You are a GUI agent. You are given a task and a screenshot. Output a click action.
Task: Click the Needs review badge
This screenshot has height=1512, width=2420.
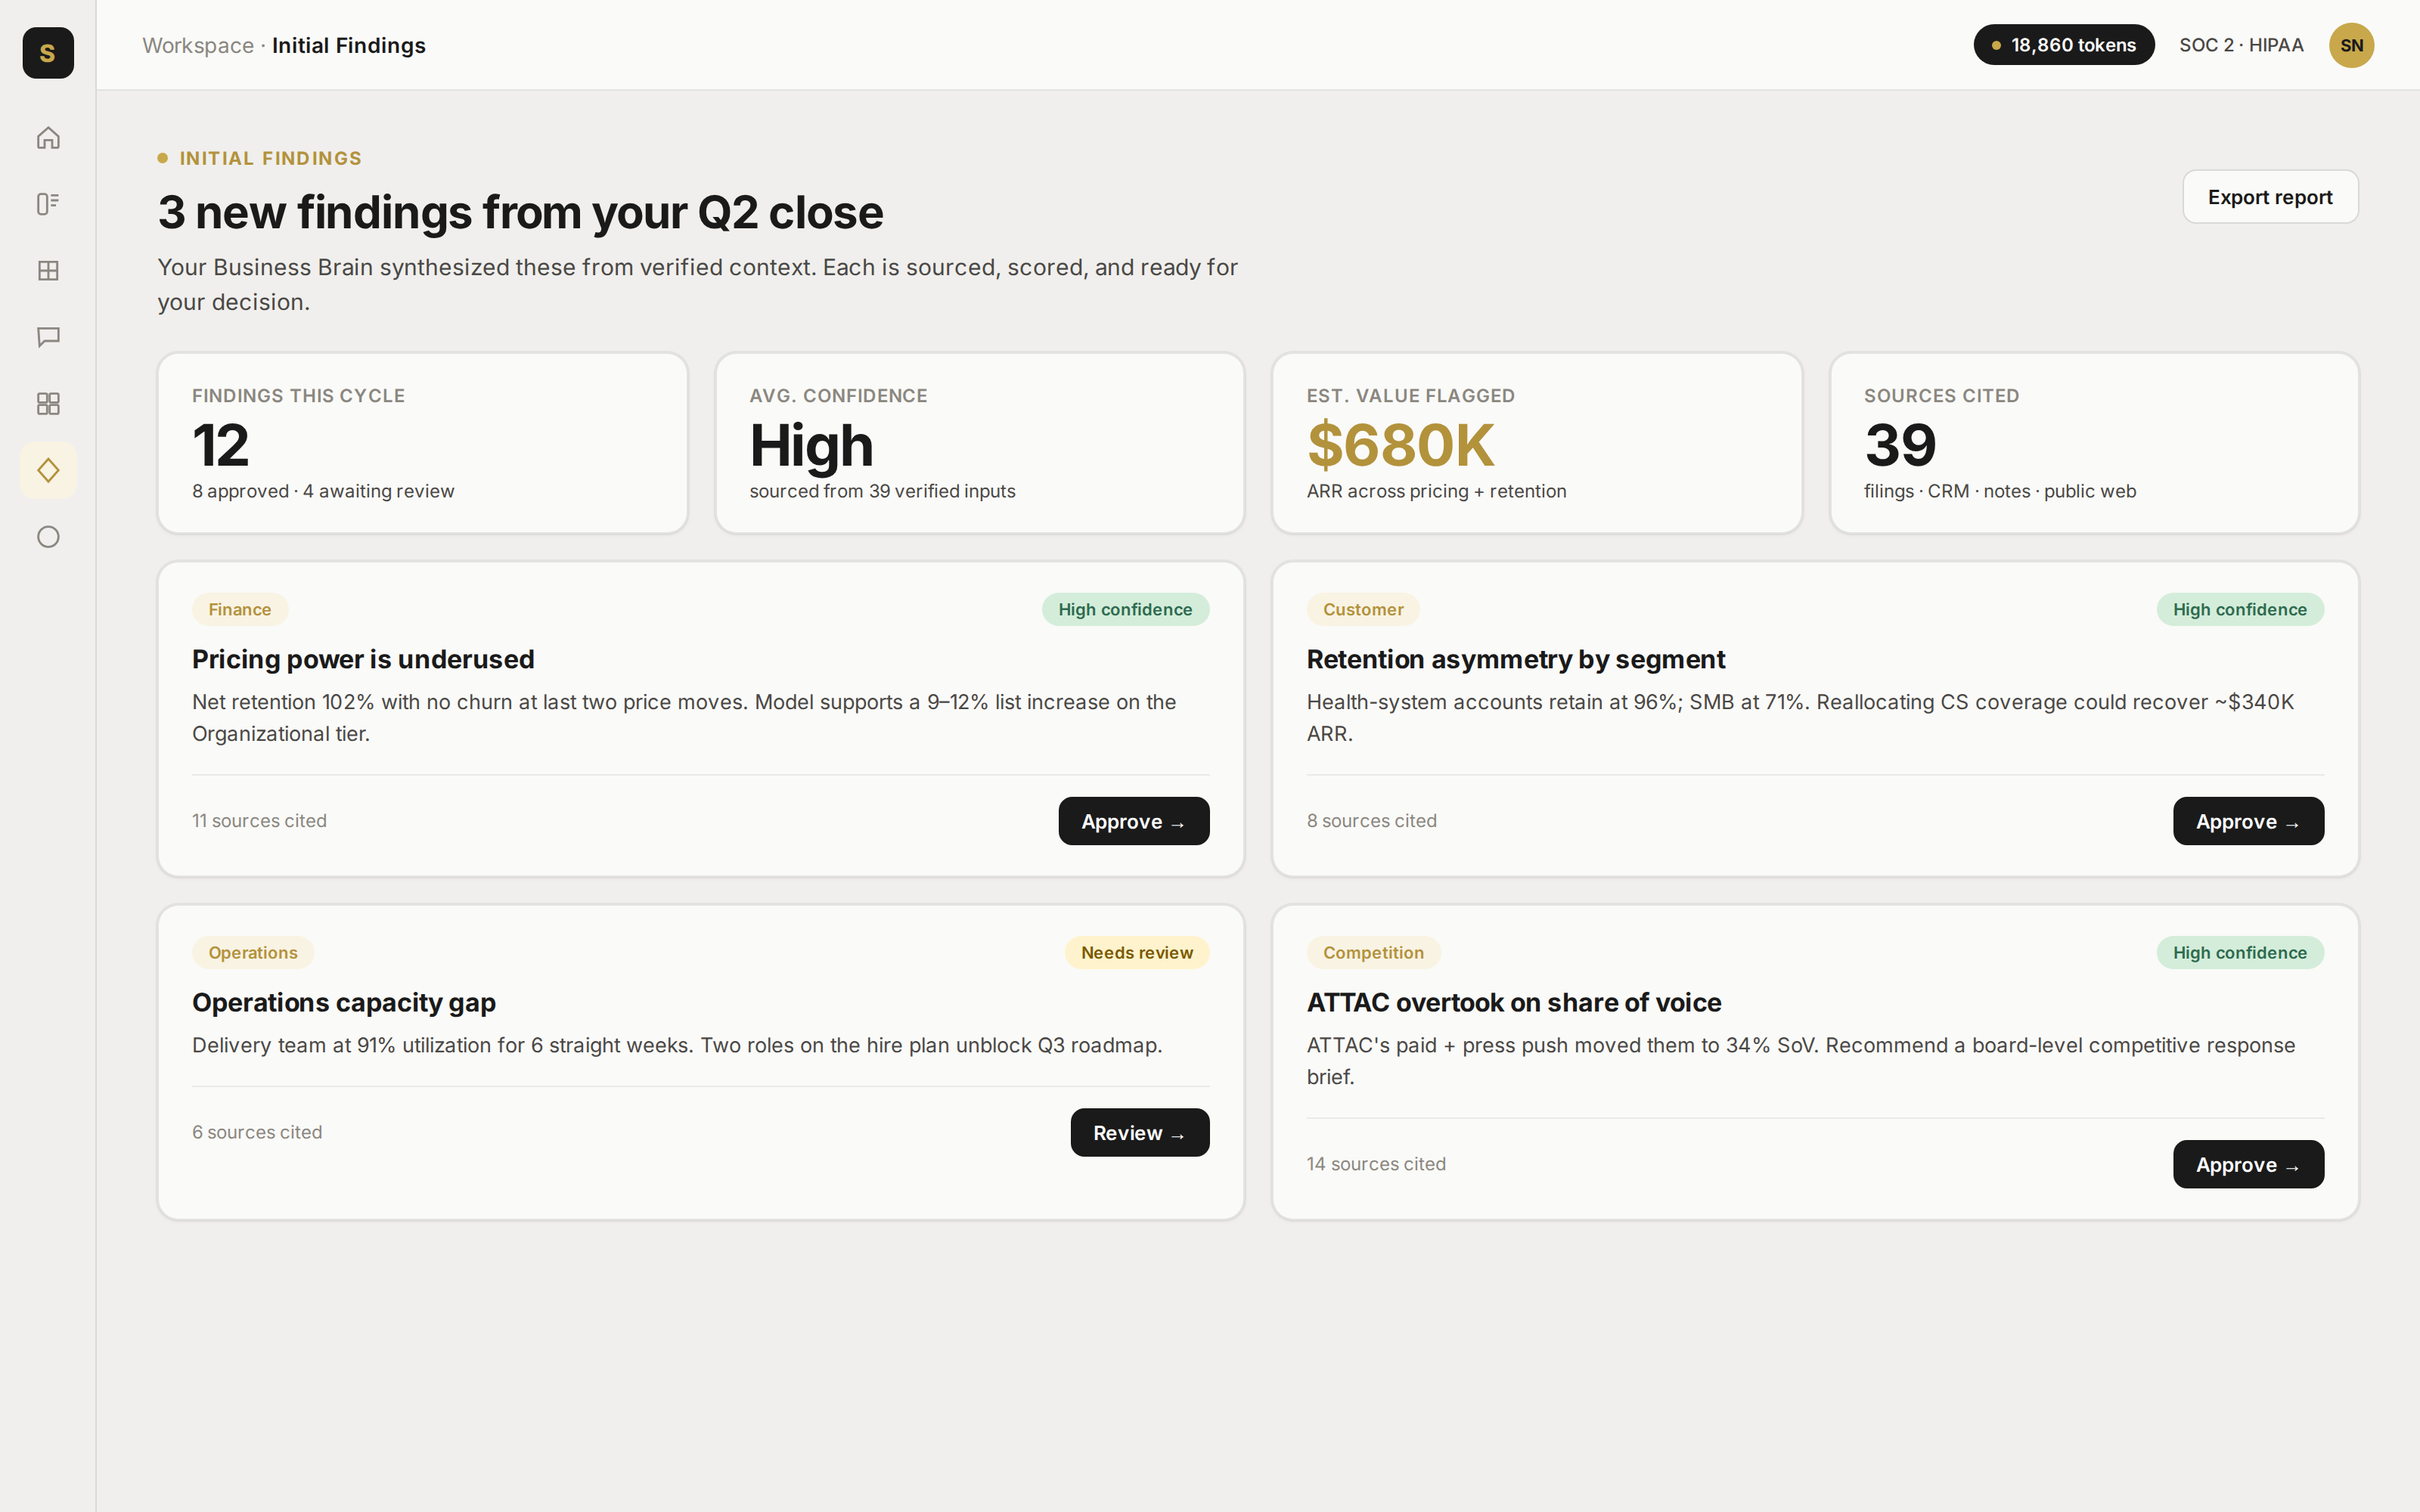click(1137, 953)
